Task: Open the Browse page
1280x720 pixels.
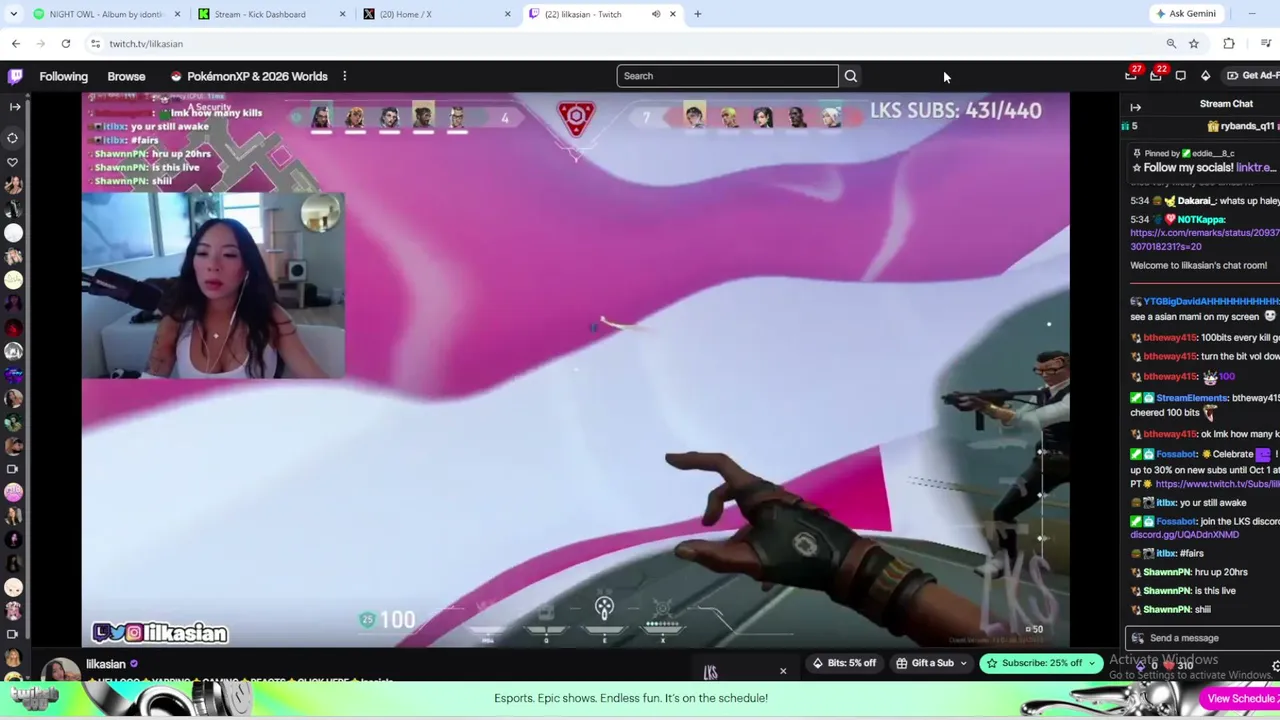Action: pos(126,76)
